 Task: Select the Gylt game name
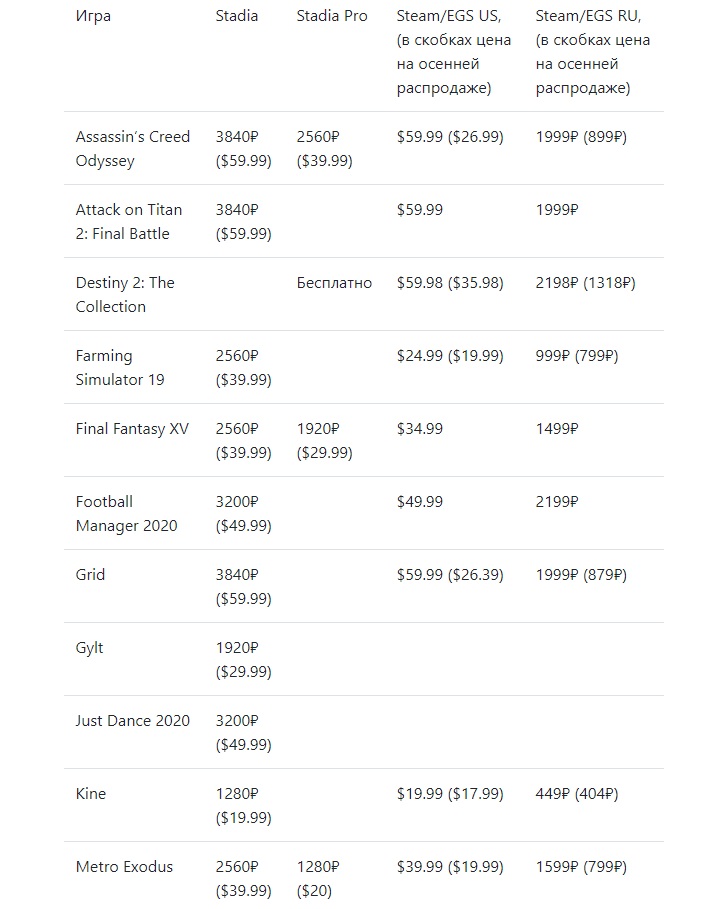pyautogui.click(x=89, y=648)
